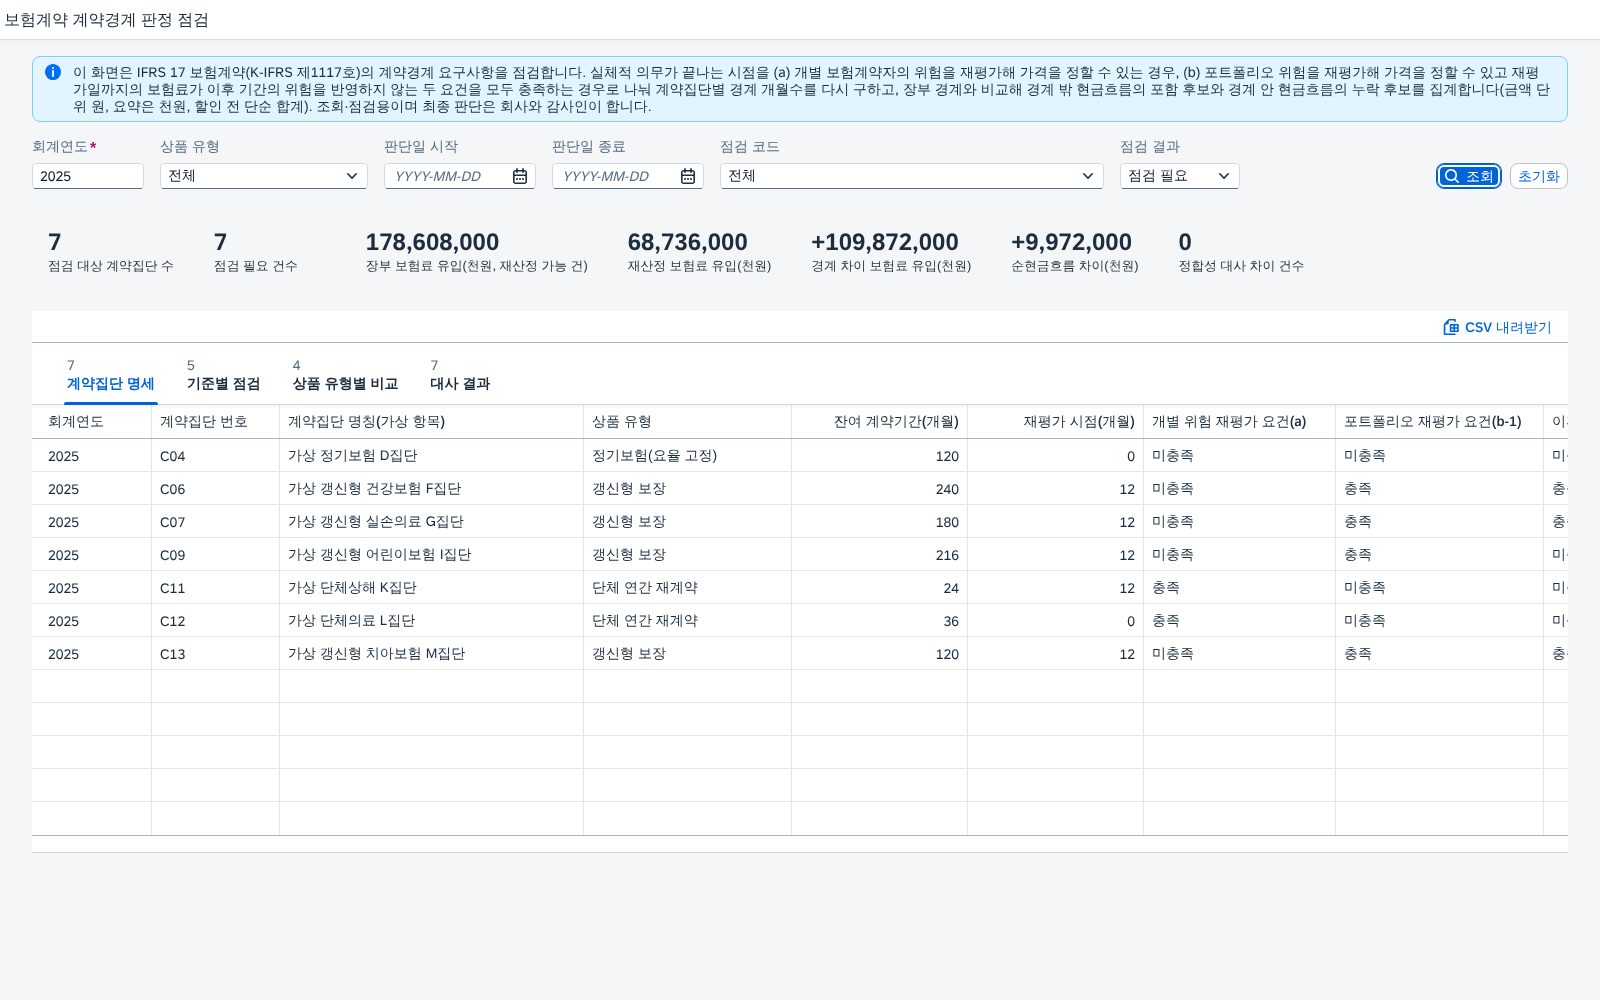Click the 68,736,000 재산정 보험료 value

[688, 242]
